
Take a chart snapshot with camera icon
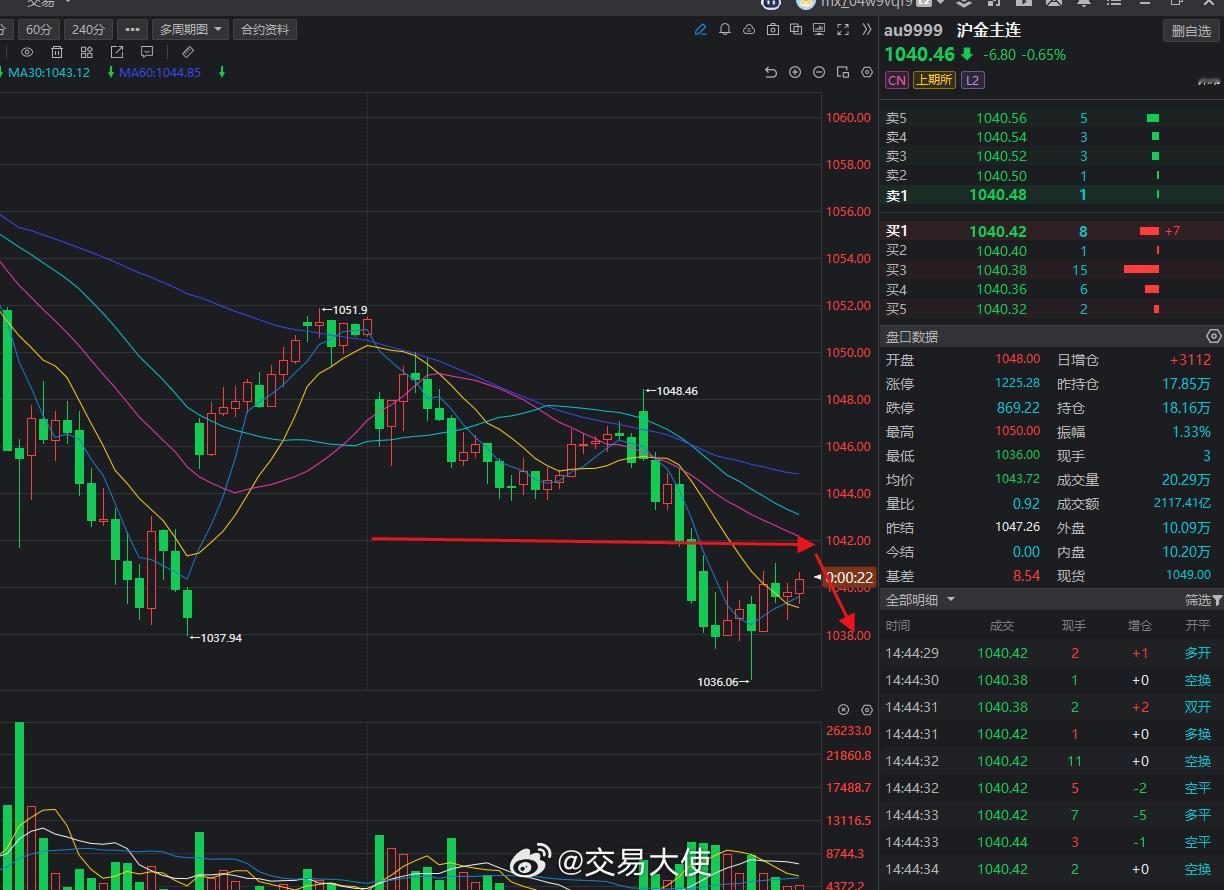[x=773, y=30]
